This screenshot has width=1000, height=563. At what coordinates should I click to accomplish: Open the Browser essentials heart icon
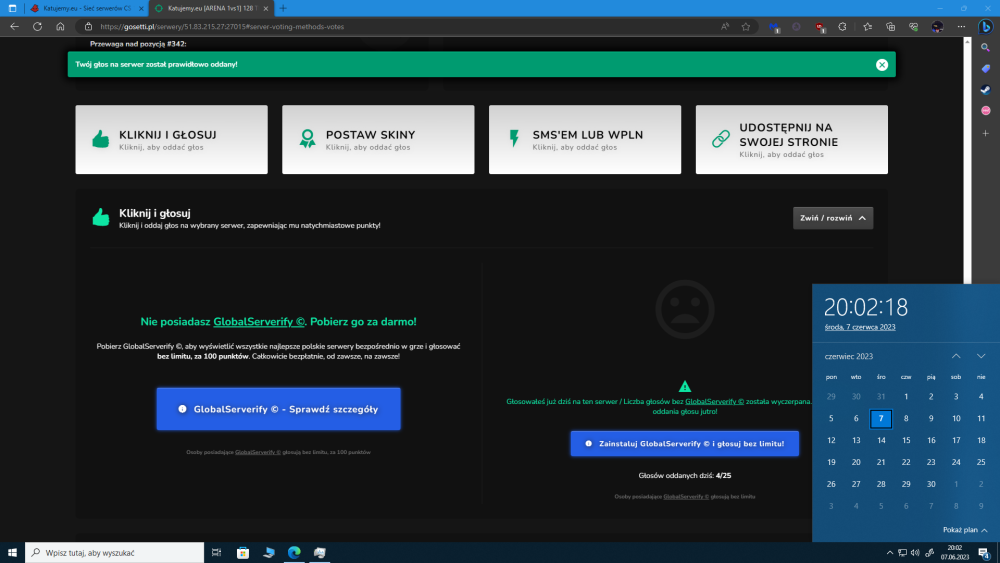pyautogui.click(x=913, y=27)
